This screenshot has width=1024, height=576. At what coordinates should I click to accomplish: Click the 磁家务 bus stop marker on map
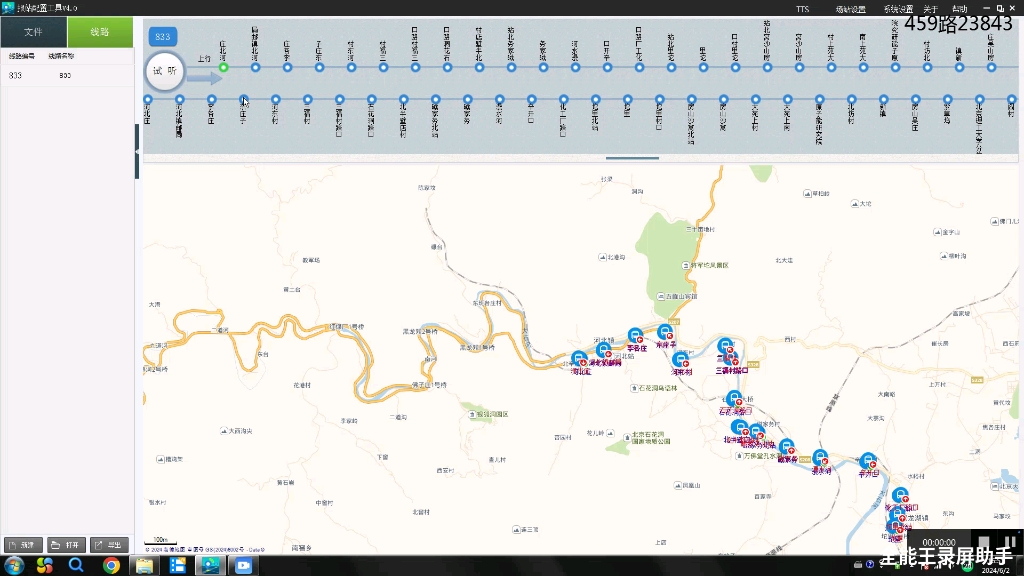tap(787, 447)
